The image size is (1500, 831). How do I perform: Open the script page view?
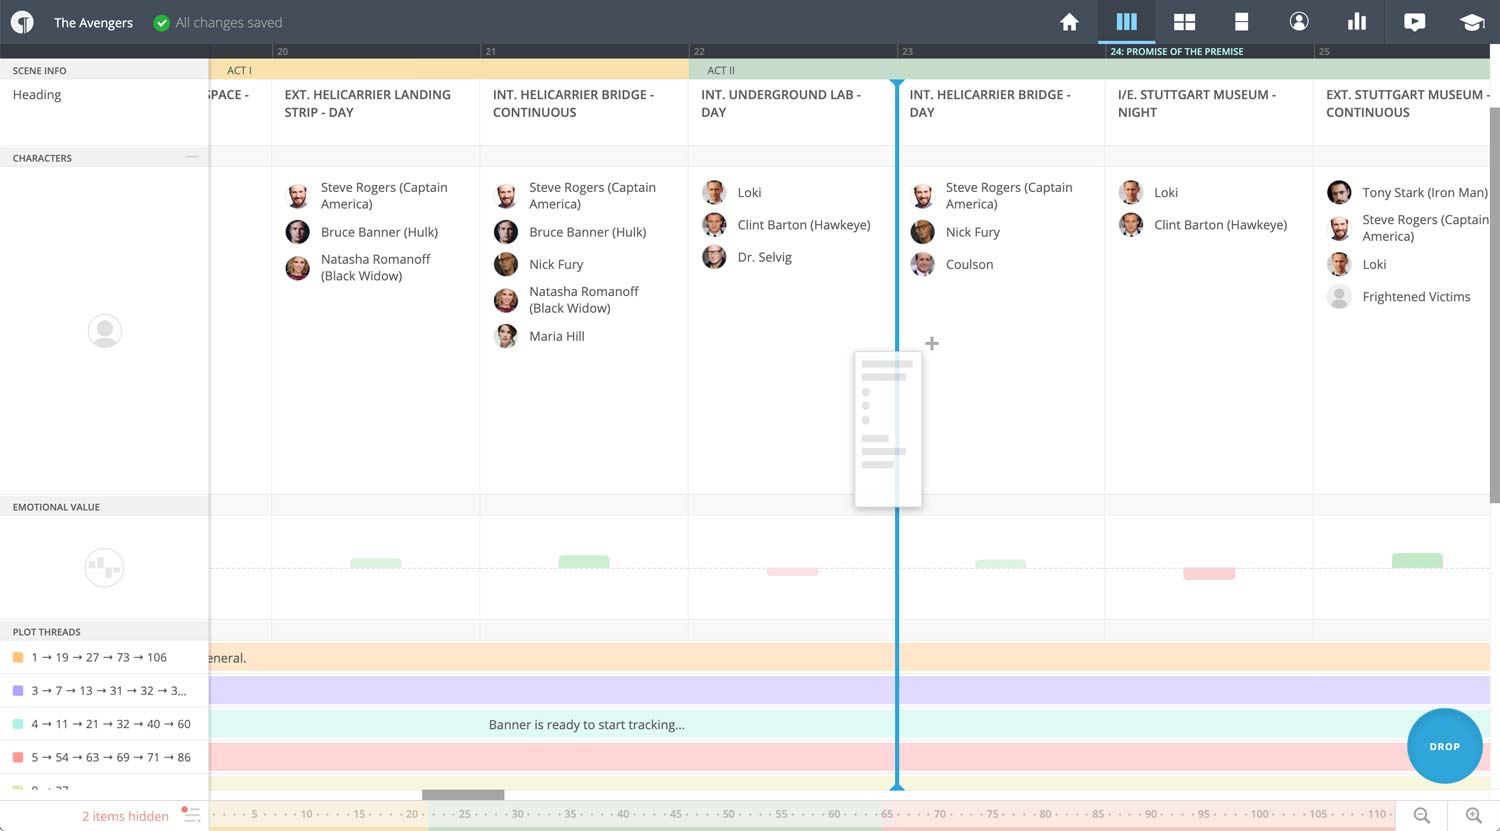coord(1241,22)
